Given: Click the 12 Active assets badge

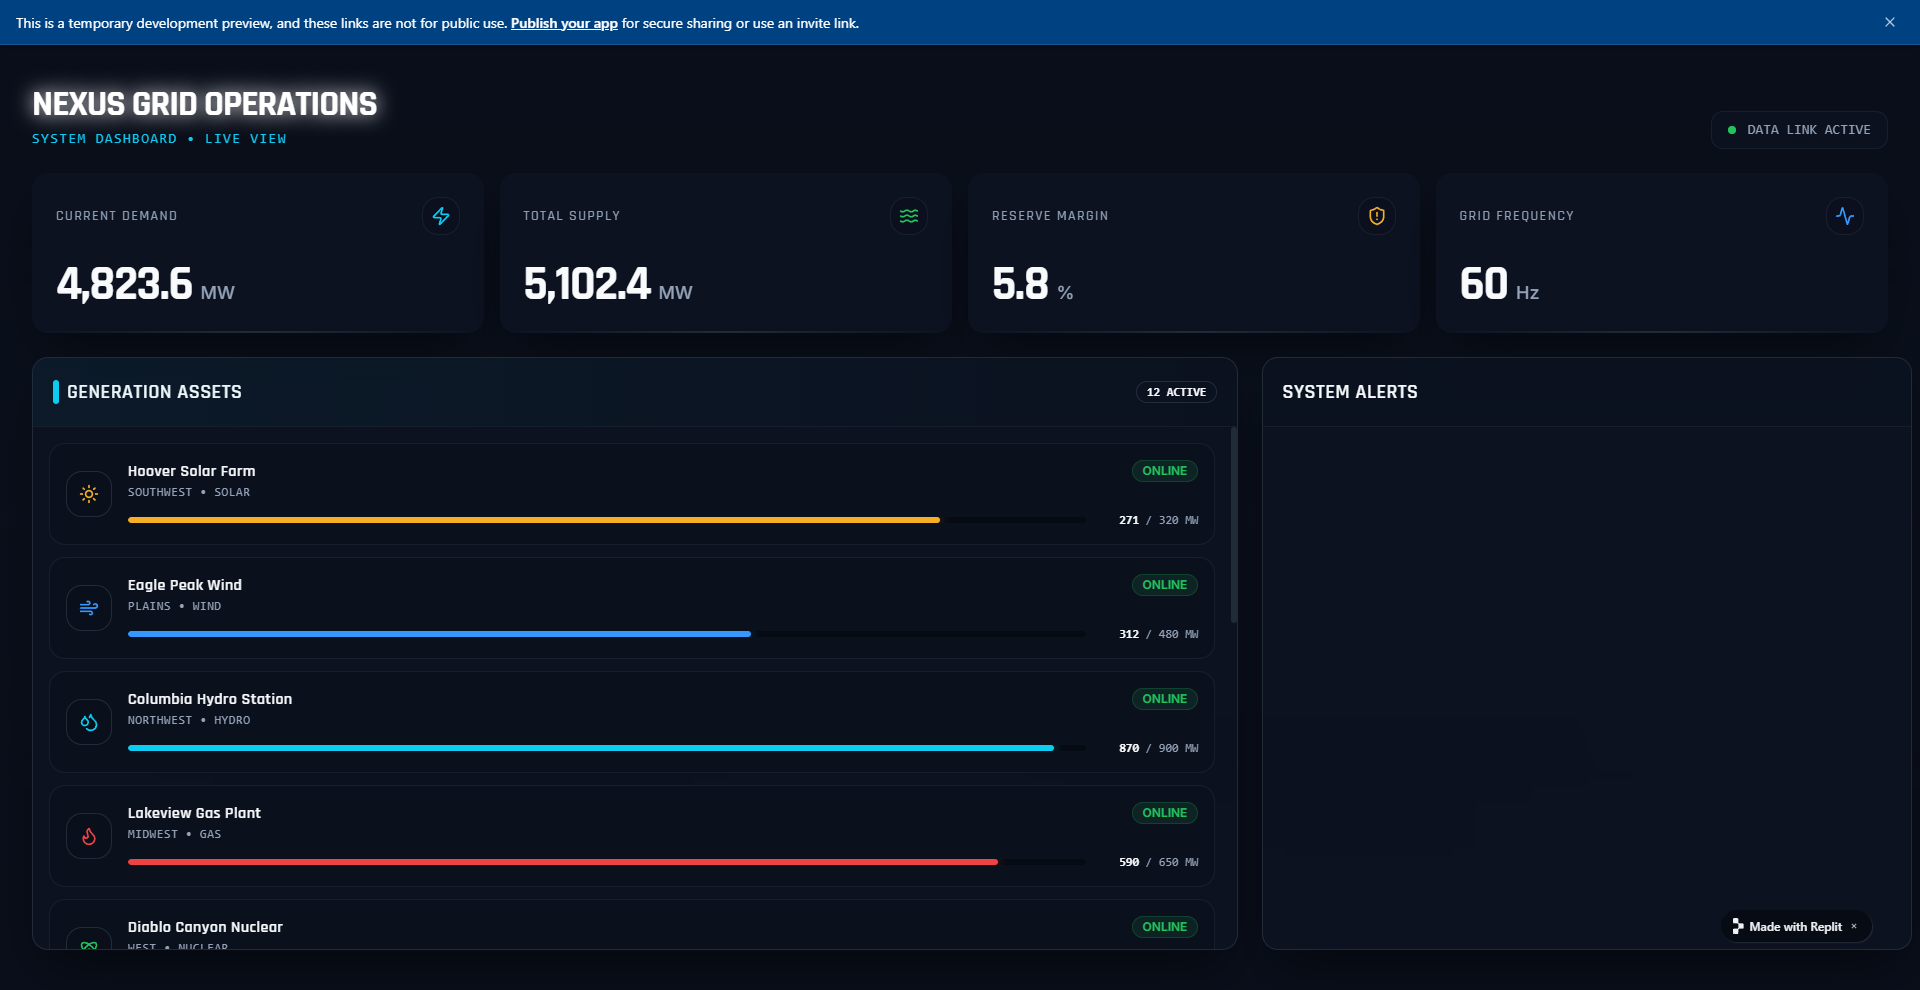Looking at the screenshot, I should coord(1176,392).
